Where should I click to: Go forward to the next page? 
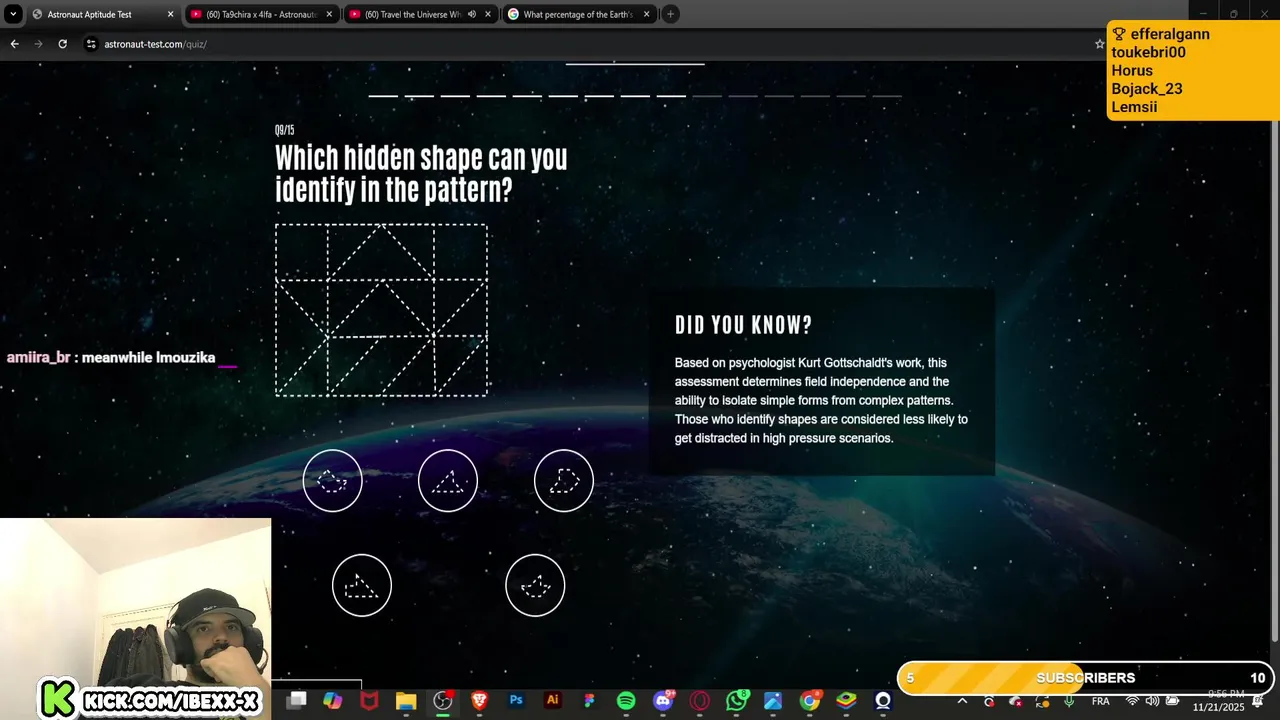pos(38,44)
